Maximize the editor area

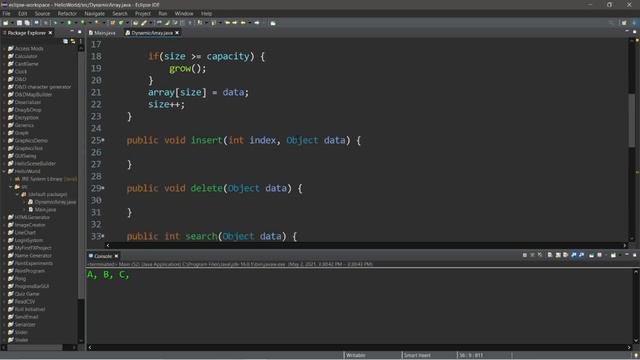[634, 31]
